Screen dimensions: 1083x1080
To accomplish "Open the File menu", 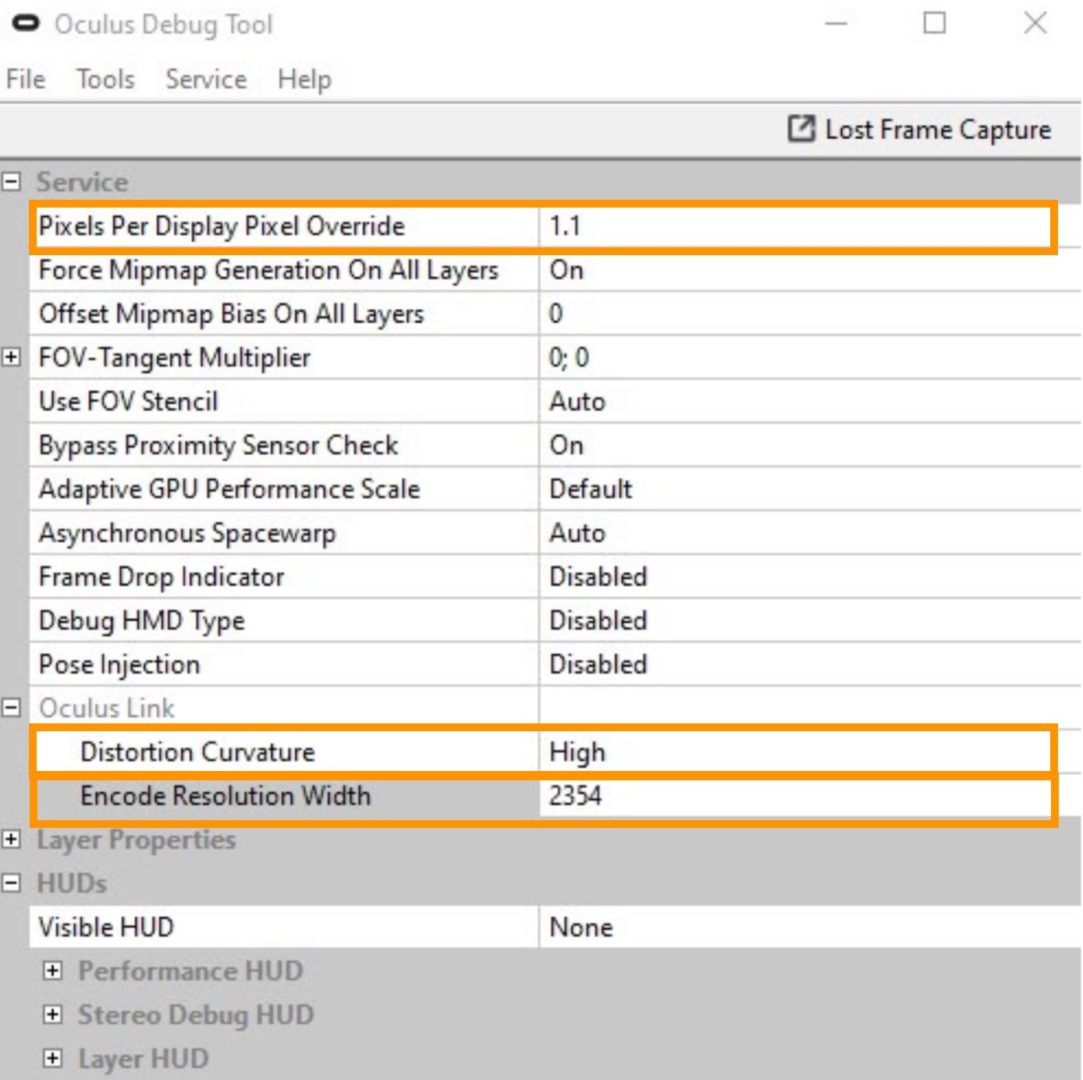I will click(x=26, y=79).
